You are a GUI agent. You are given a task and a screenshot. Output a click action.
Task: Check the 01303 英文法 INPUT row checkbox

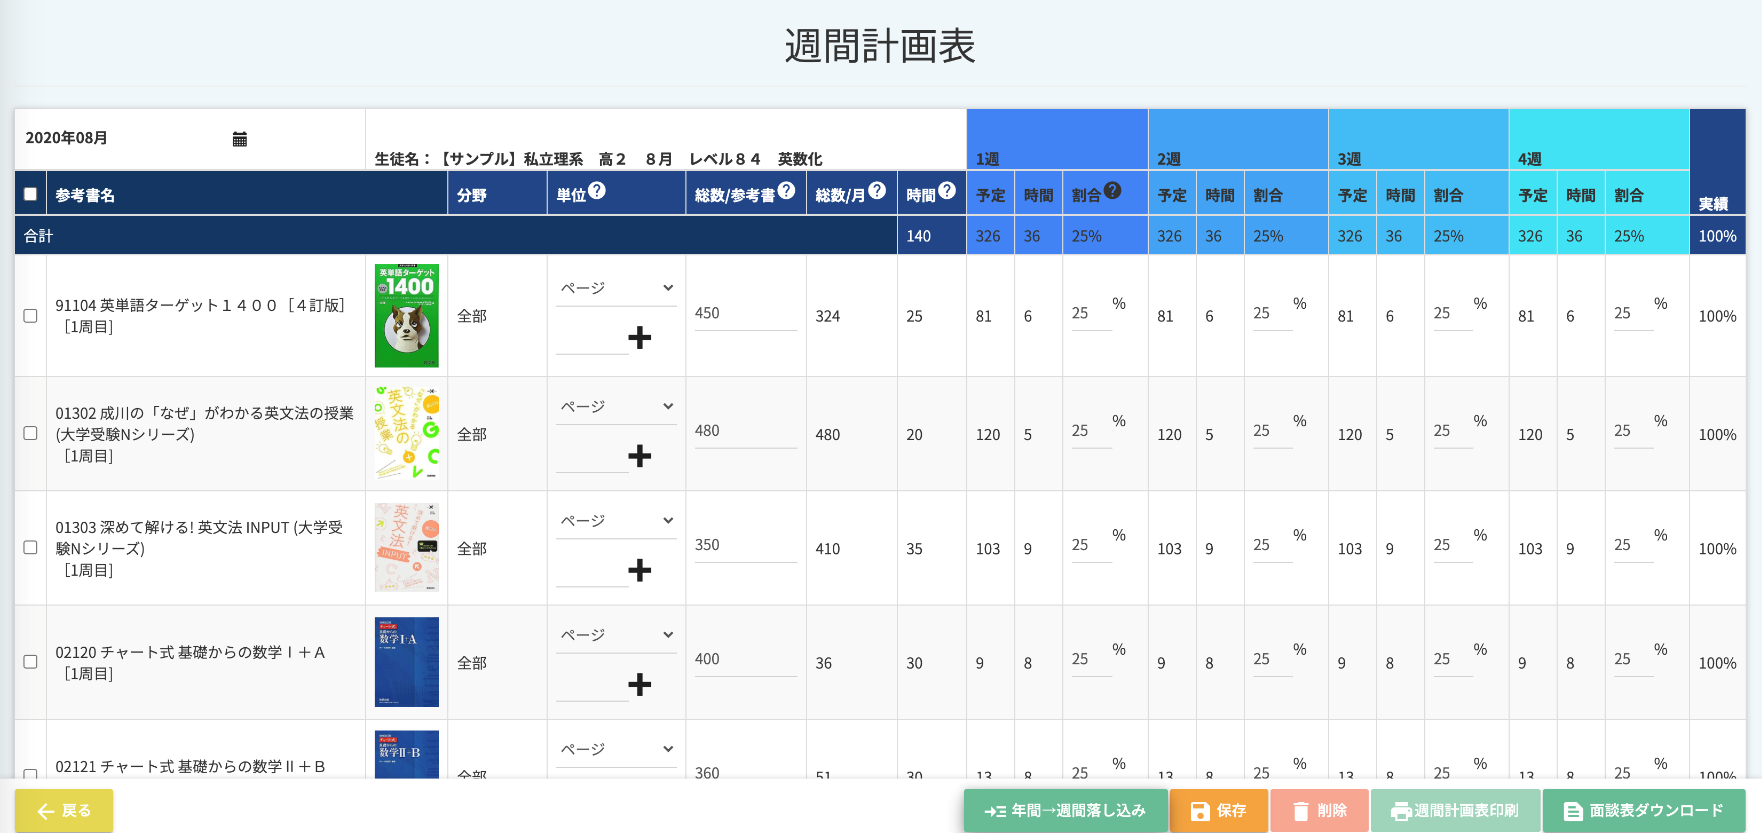(x=30, y=548)
